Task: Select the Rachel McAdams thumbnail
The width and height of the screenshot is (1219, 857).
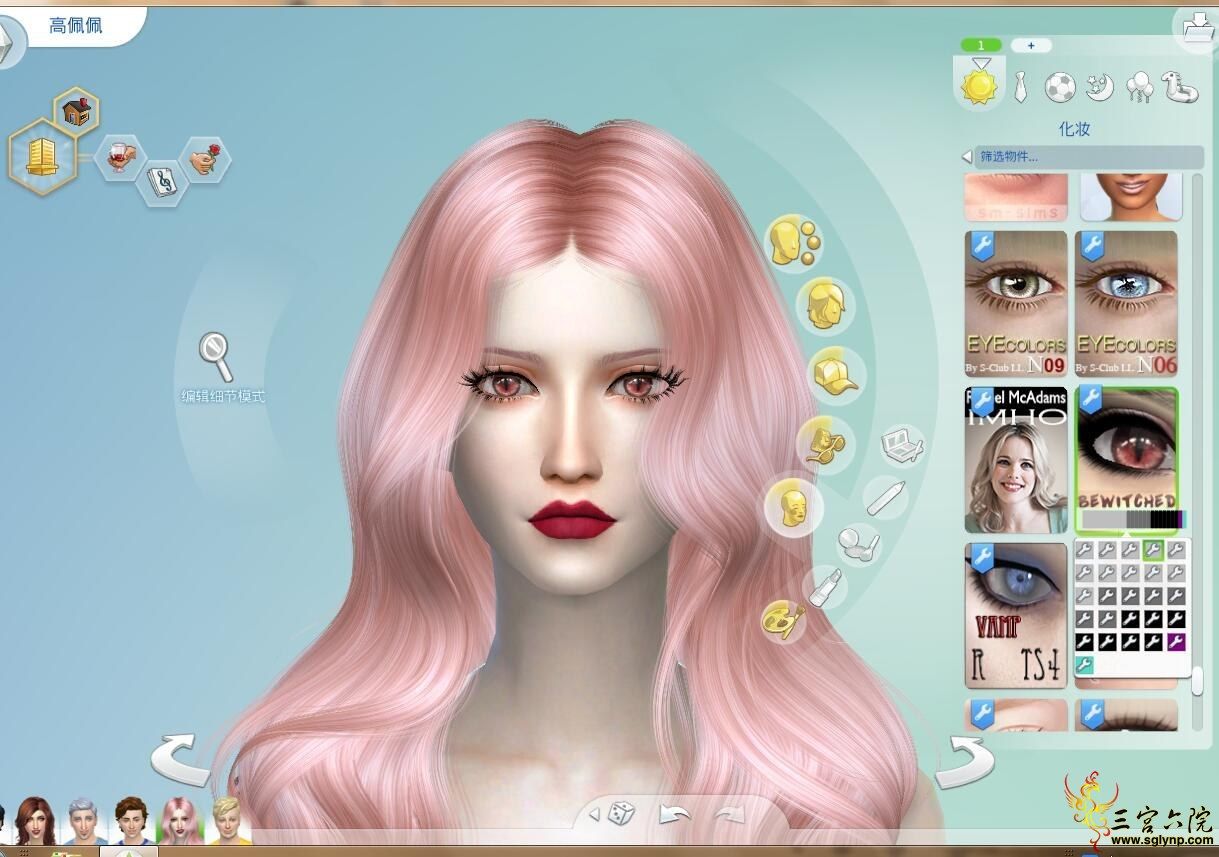Action: click(1016, 460)
